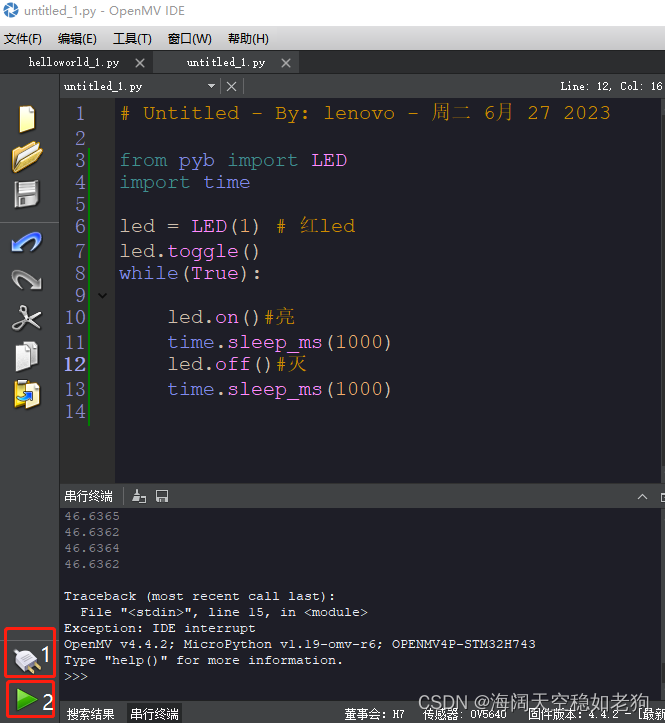
Task: Click line number 12 in the gutter
Action: 75,365
